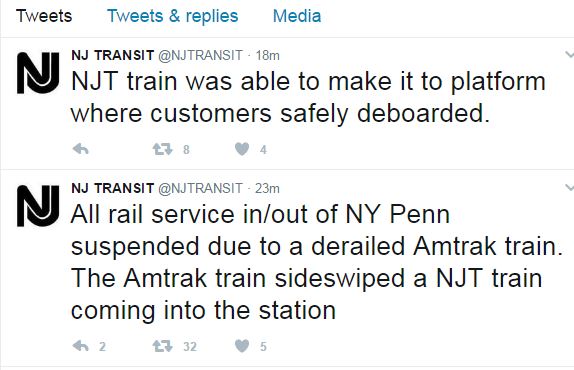Open @NJTRANSIT handle on the second tweet
Screen dimensions: 574x370
pyautogui.click(x=200, y=188)
